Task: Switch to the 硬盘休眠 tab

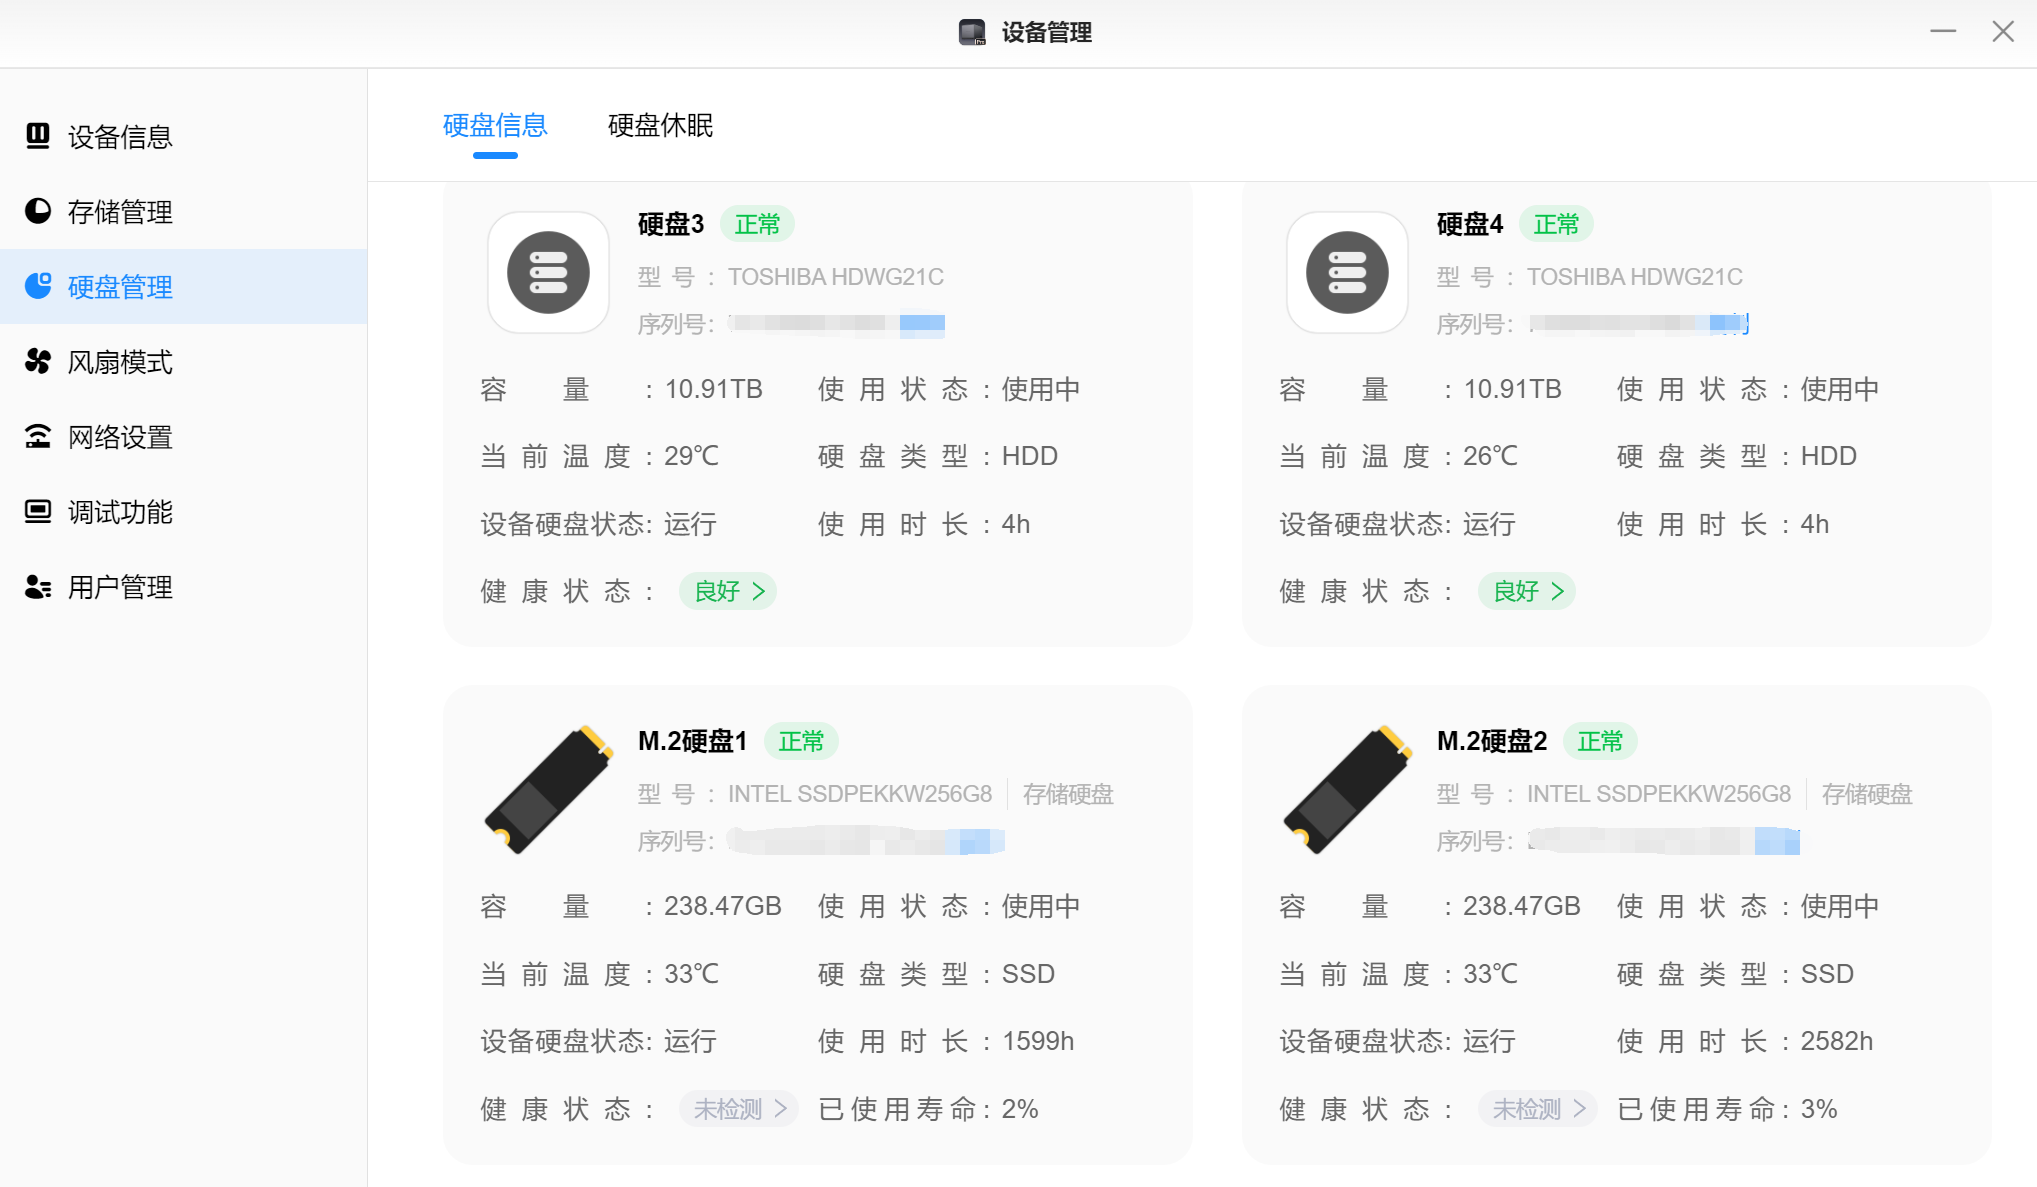Action: coord(660,126)
